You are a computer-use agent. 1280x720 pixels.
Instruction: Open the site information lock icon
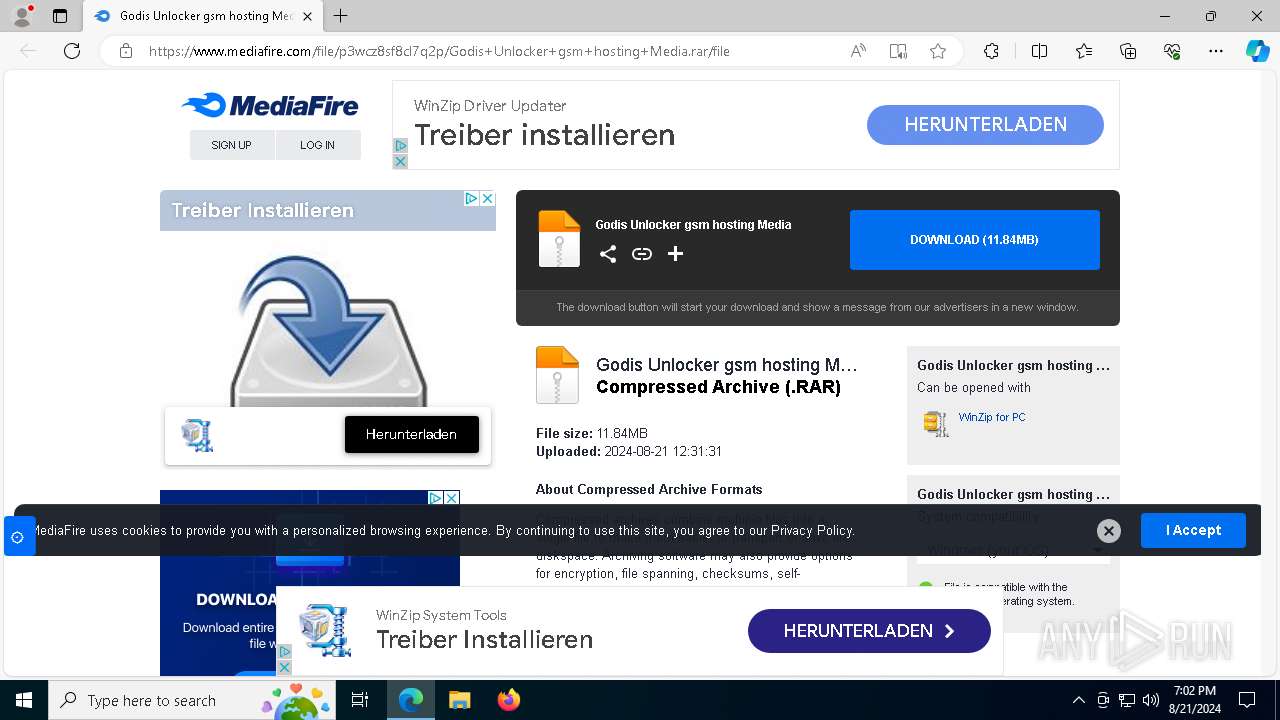(126, 51)
